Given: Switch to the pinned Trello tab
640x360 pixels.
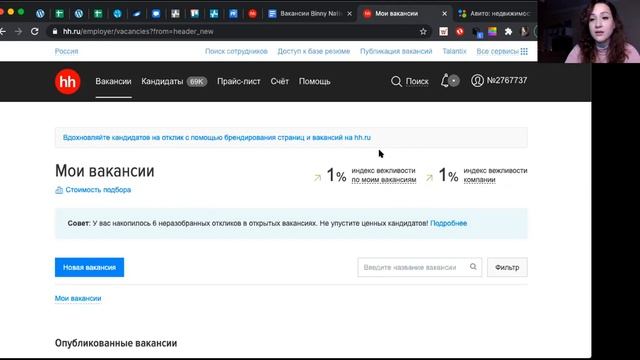Looking at the screenshot, I should click(x=195, y=13).
